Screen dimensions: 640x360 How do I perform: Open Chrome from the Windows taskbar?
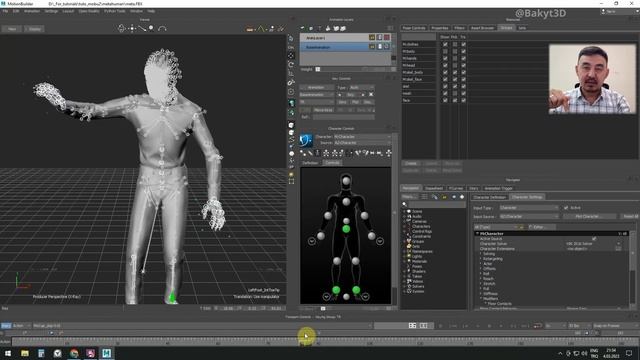coord(74,353)
